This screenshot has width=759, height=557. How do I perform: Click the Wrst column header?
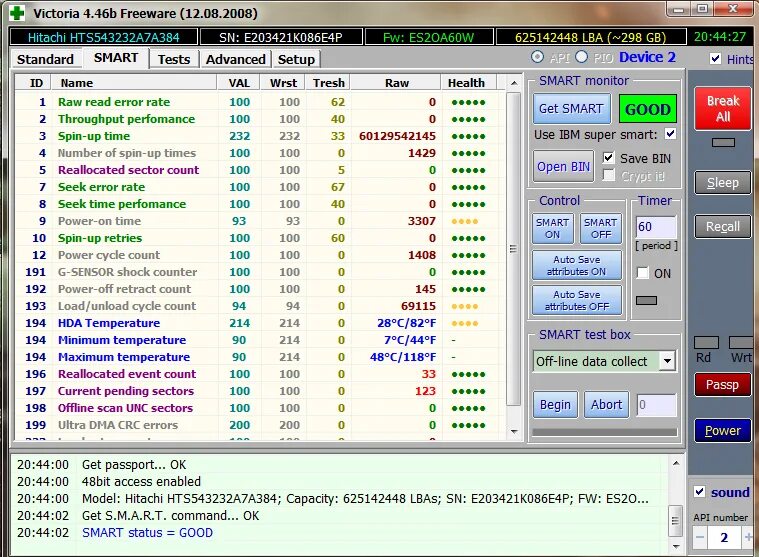(283, 83)
